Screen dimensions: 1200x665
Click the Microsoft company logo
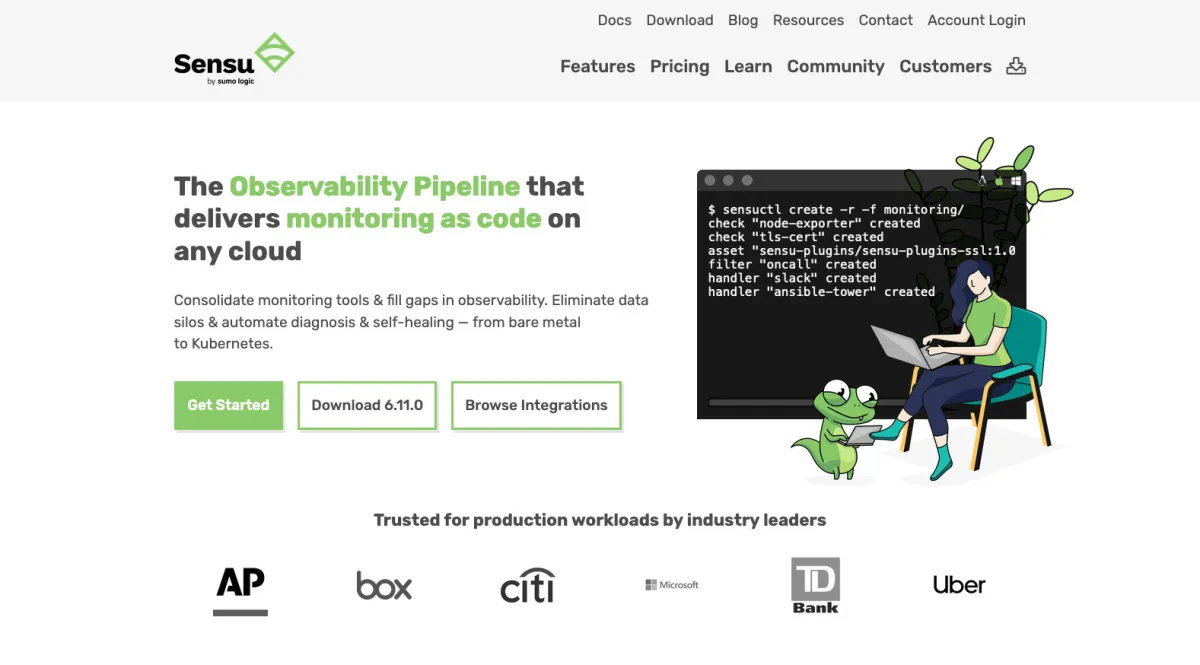pyautogui.click(x=672, y=585)
